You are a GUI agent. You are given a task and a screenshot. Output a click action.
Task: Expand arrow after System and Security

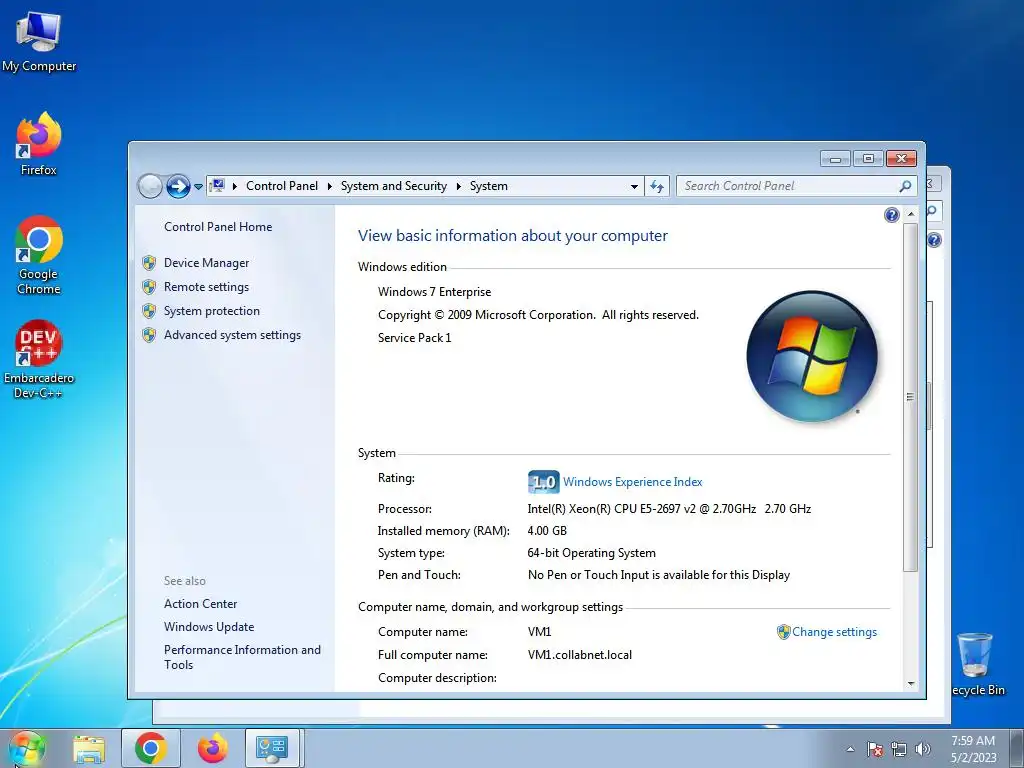(458, 186)
